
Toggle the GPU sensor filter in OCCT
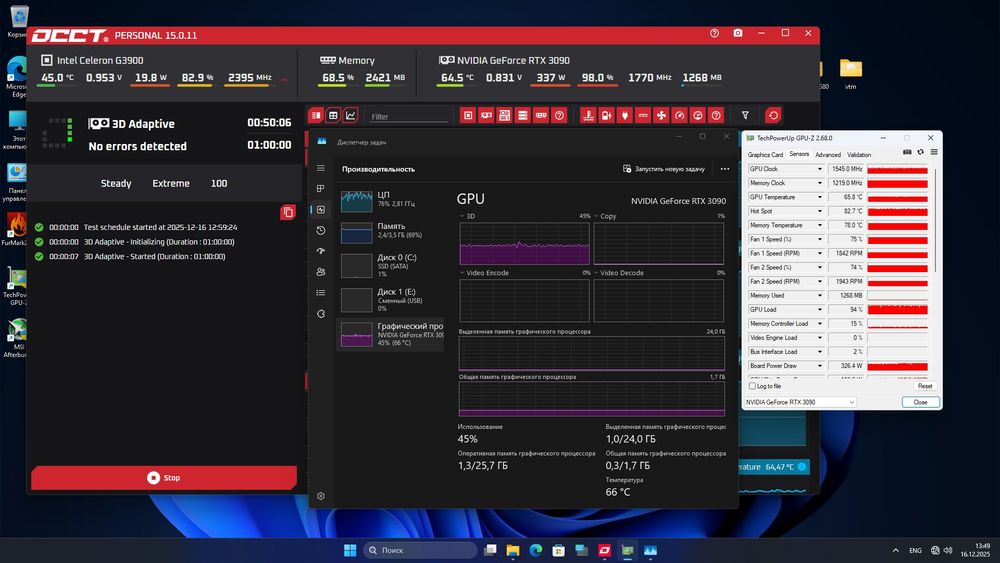486,115
